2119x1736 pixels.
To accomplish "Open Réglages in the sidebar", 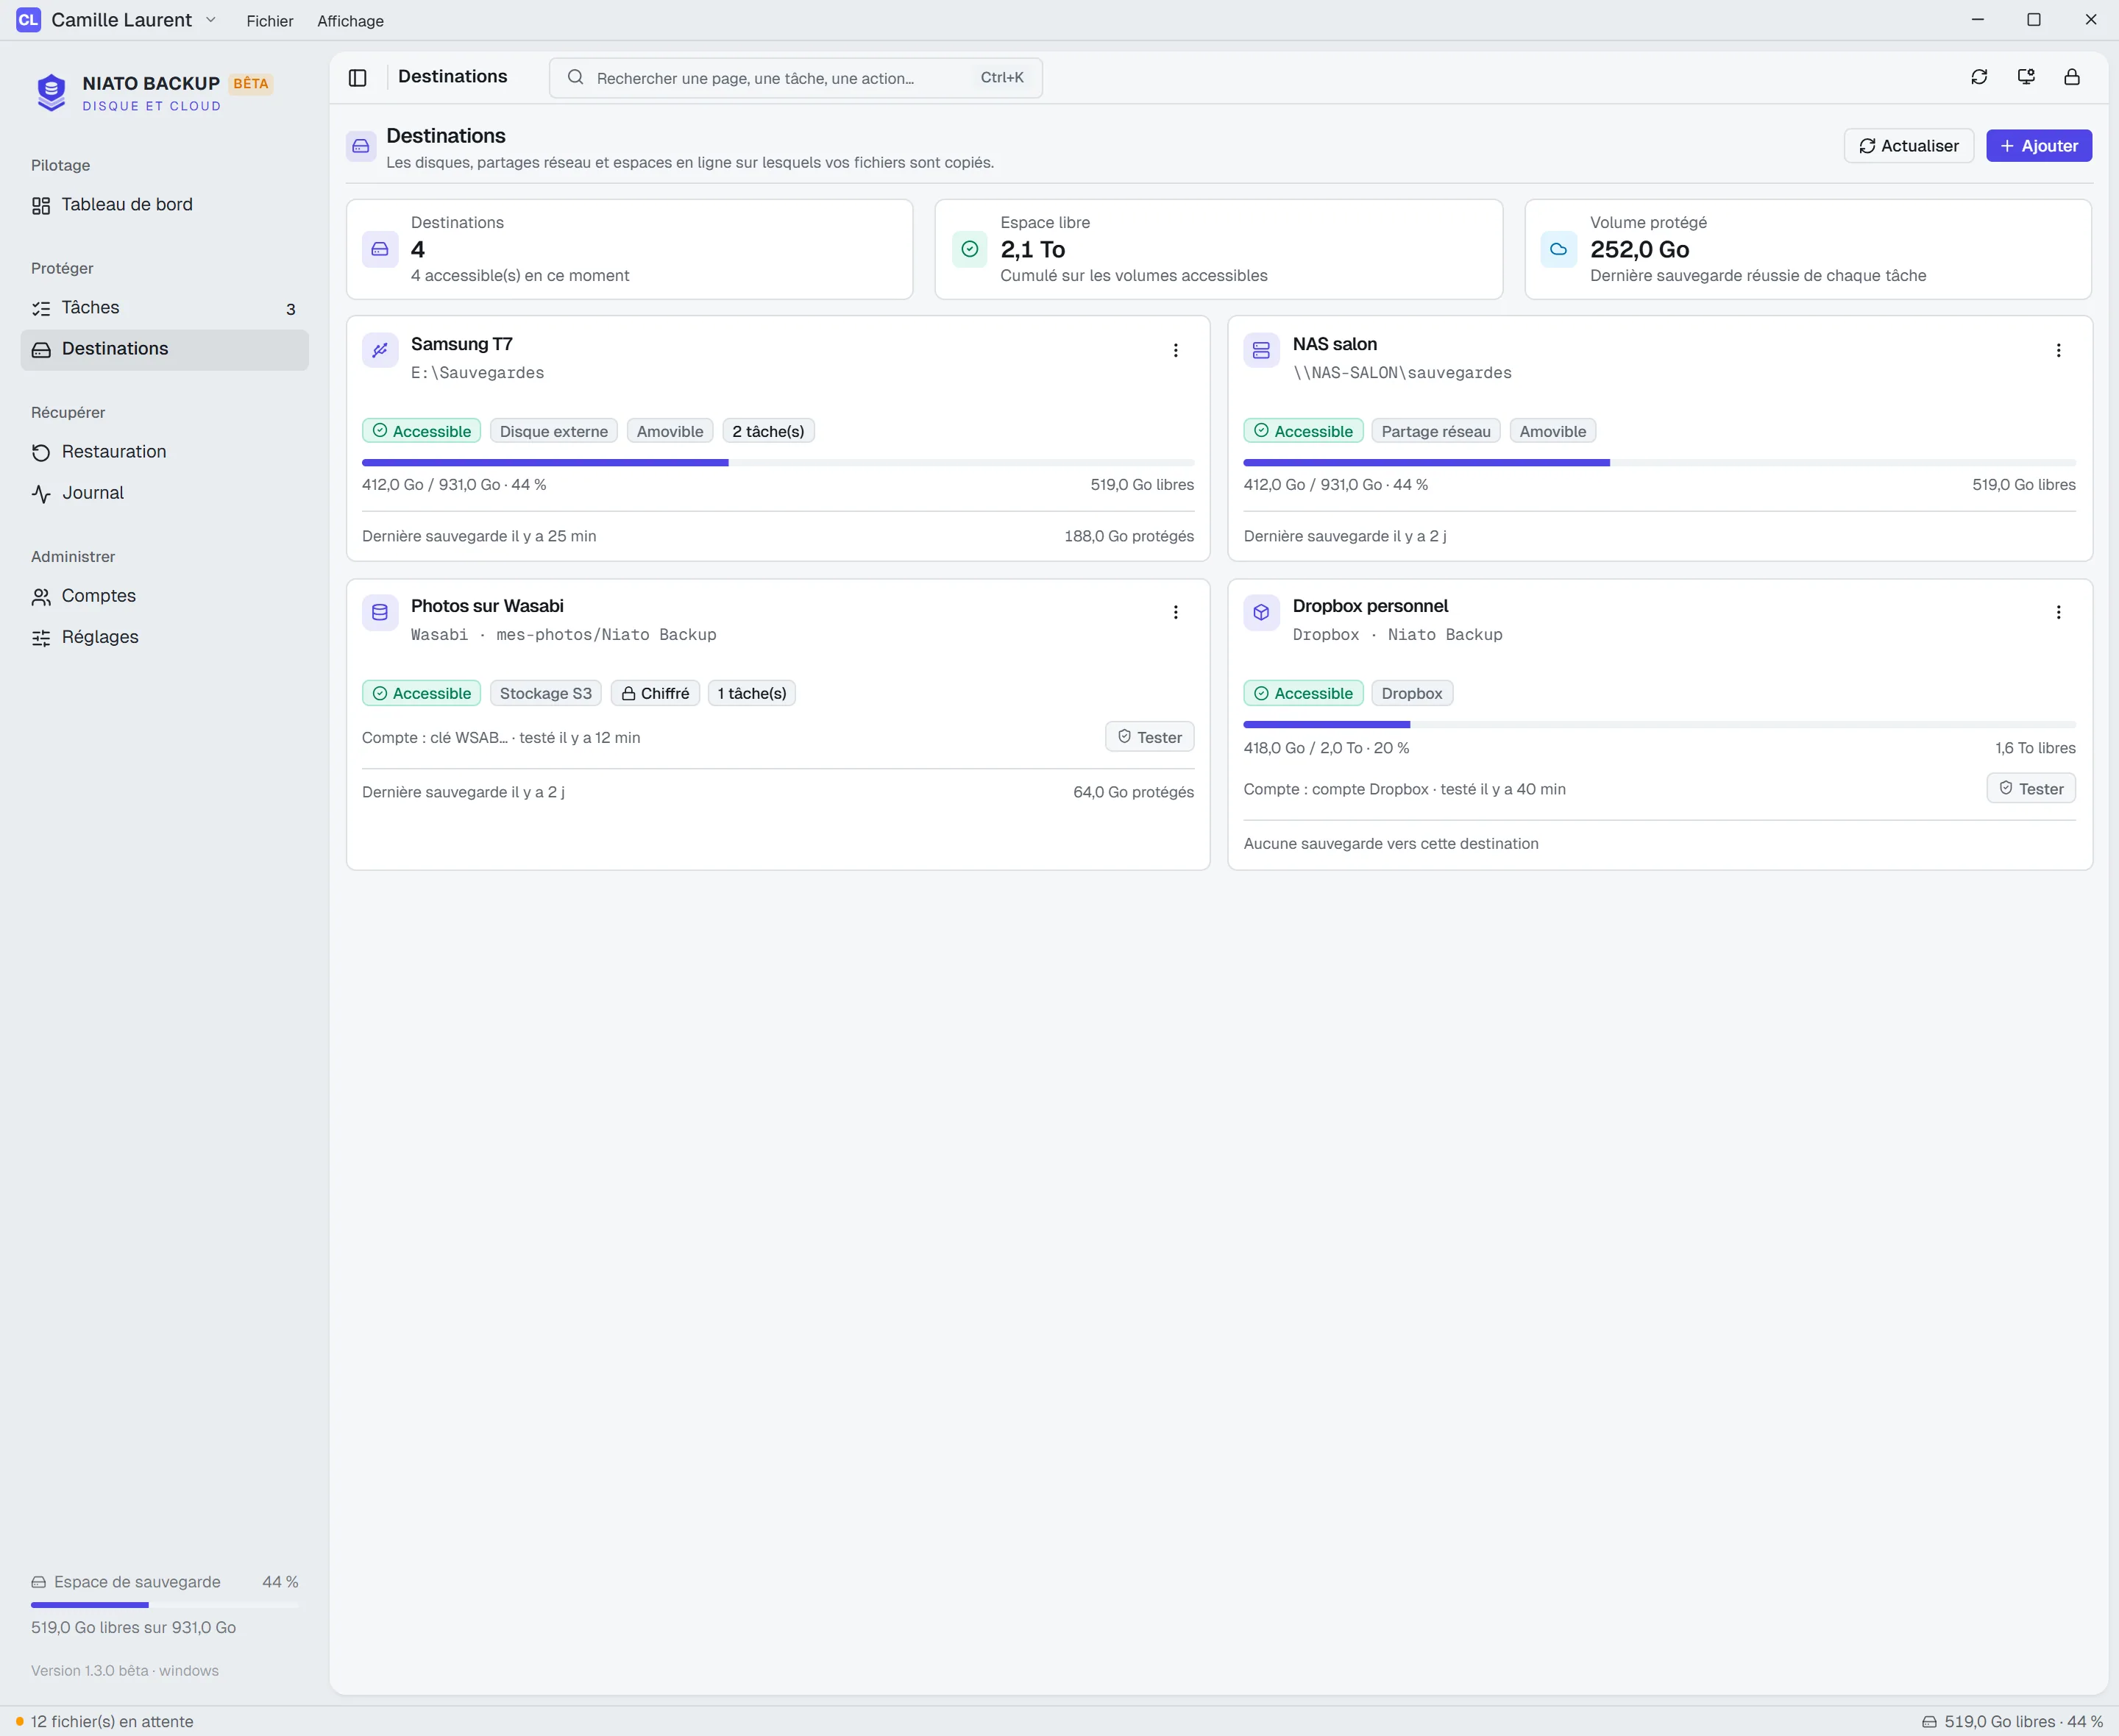I will 164,637.
